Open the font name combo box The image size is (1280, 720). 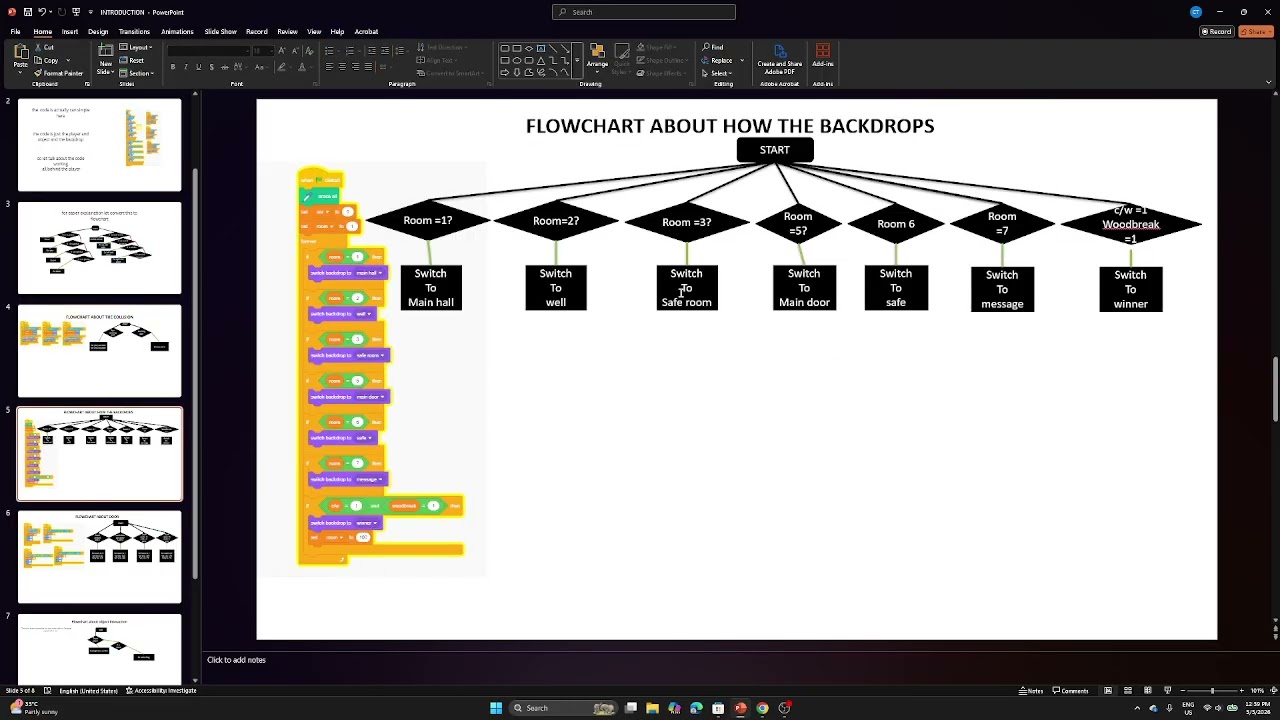(207, 50)
